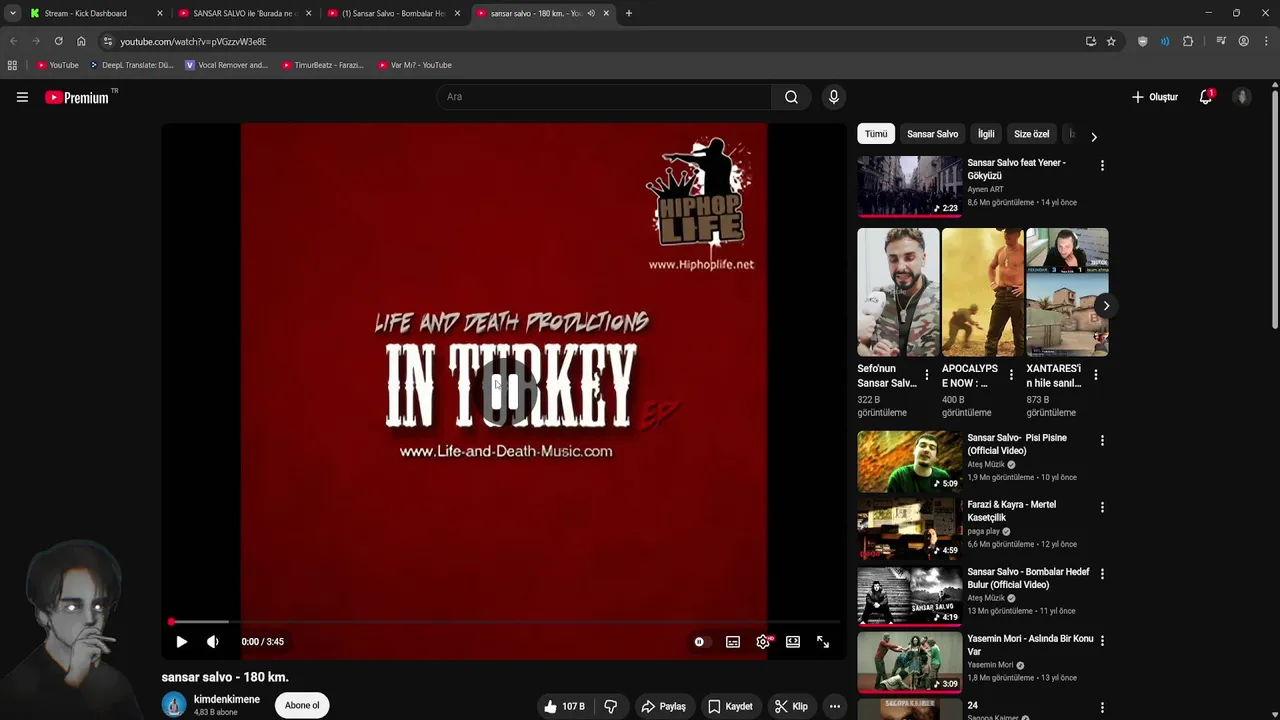The height and width of the screenshot is (720, 1280).
Task: Click the address bar URL
Action: [193, 41]
